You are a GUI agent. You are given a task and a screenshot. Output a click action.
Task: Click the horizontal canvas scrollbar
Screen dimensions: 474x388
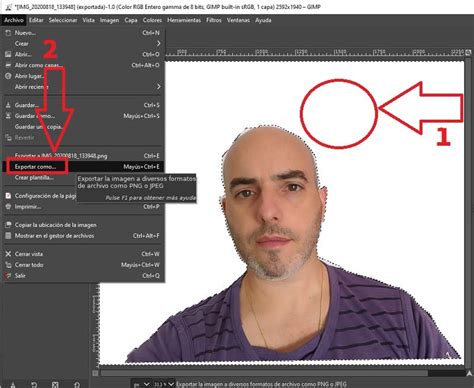[264, 373]
